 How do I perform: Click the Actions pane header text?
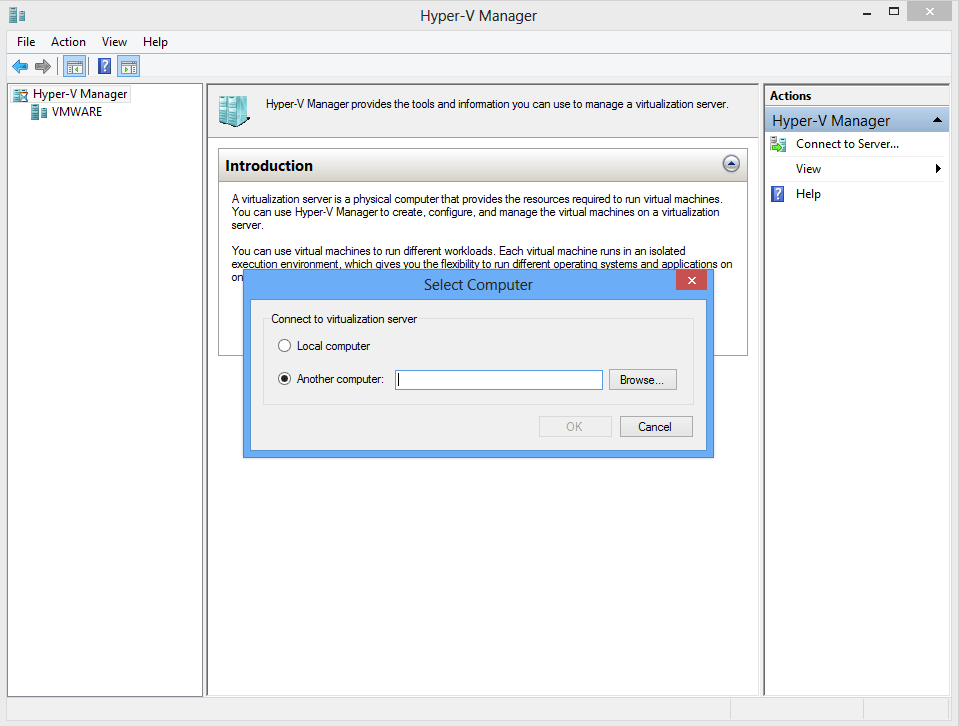(790, 96)
